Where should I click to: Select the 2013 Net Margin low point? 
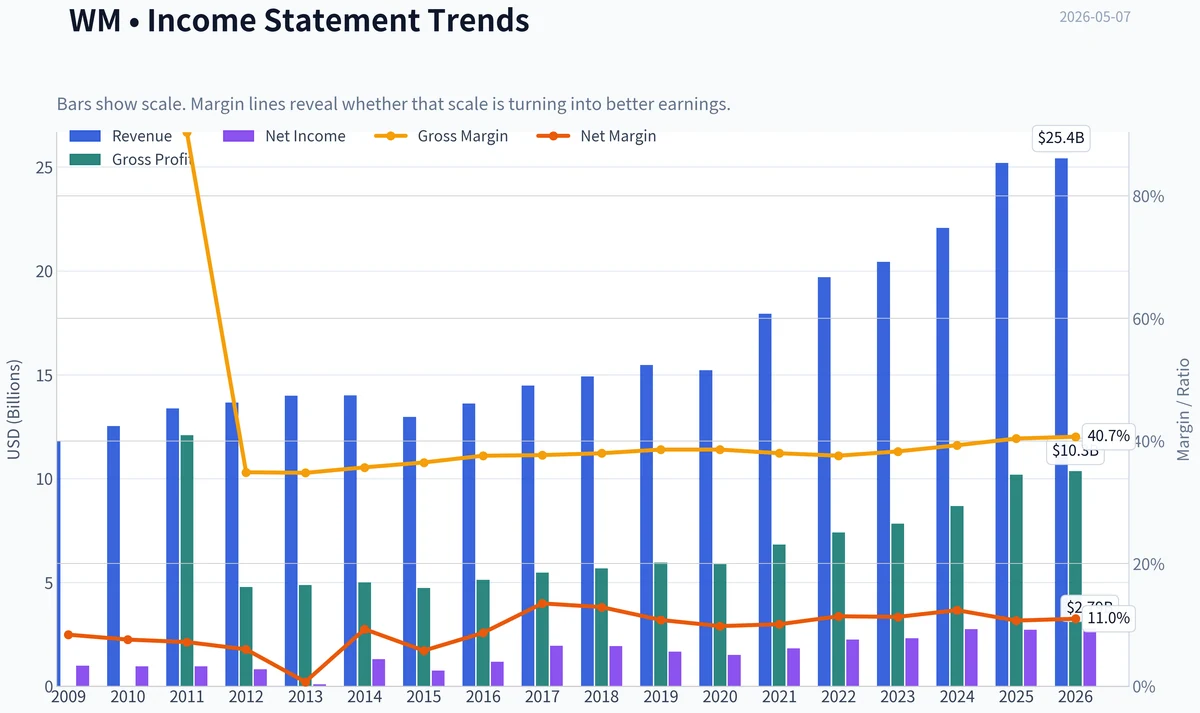pos(305,681)
